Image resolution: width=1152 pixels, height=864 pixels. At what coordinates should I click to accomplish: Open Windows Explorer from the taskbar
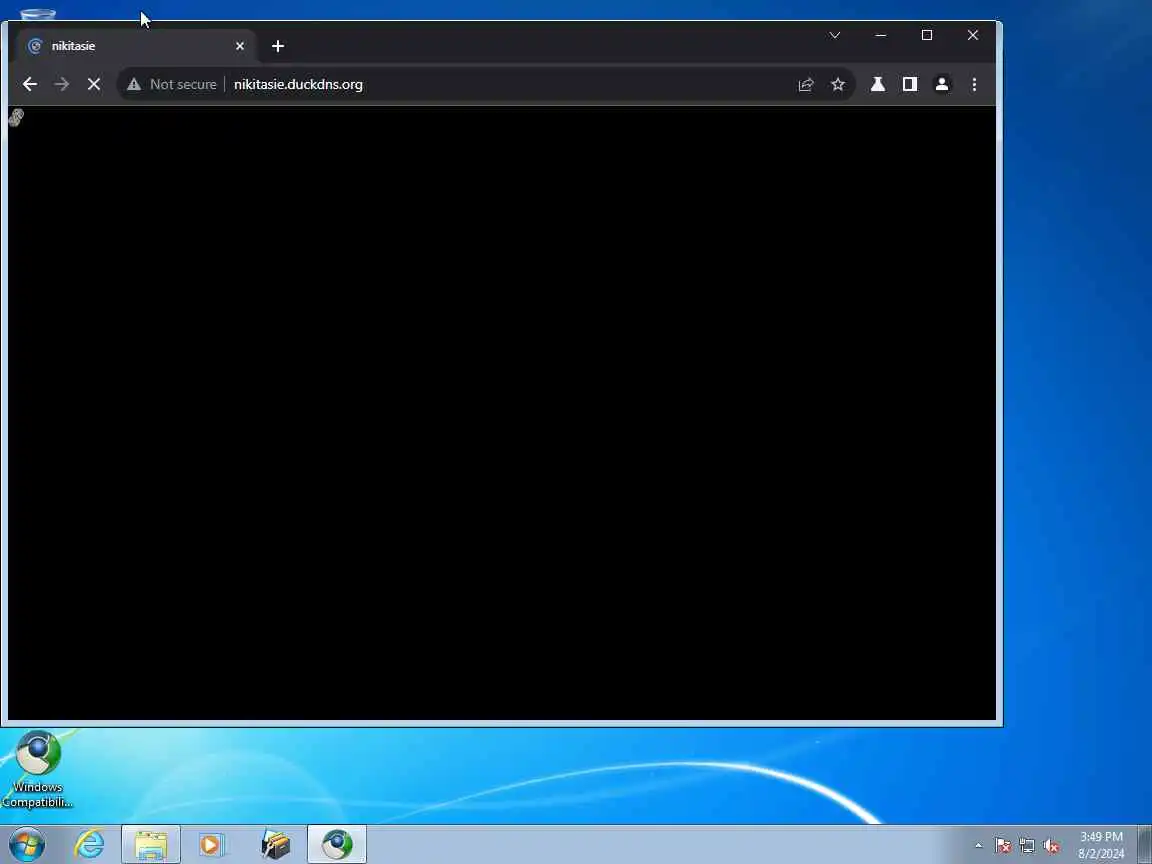(151, 844)
